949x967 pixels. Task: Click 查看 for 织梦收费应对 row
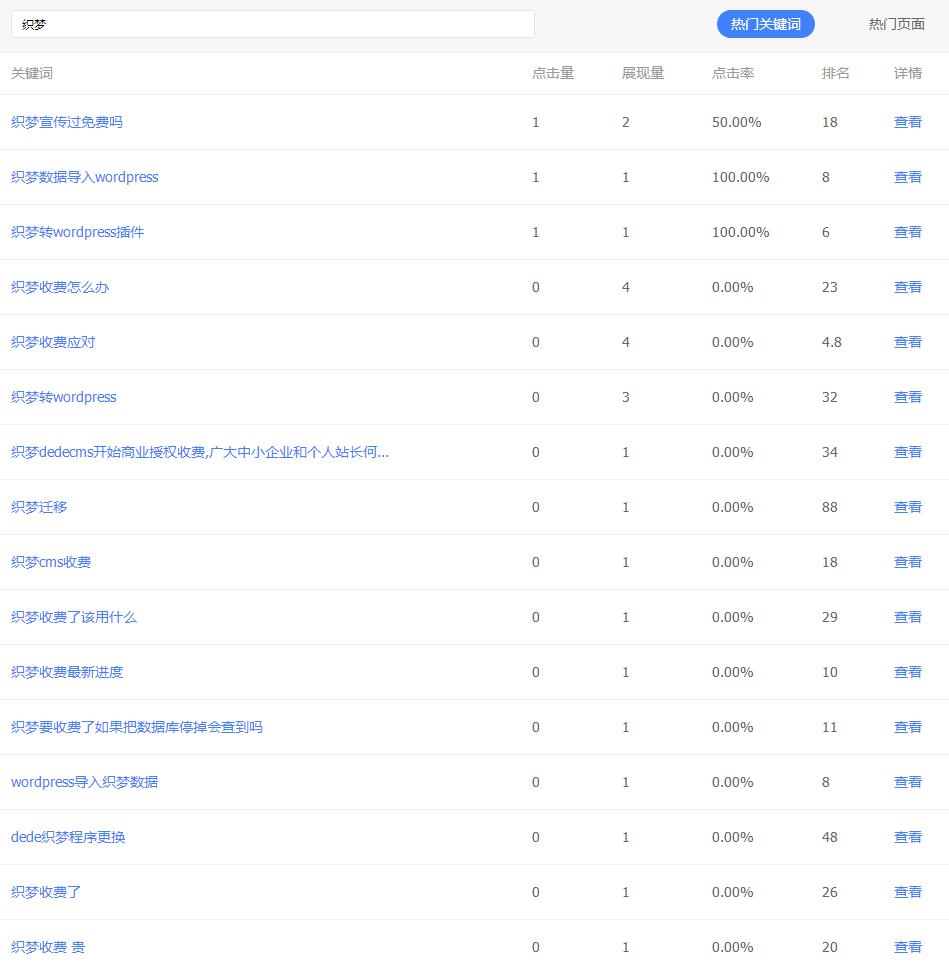(x=908, y=342)
